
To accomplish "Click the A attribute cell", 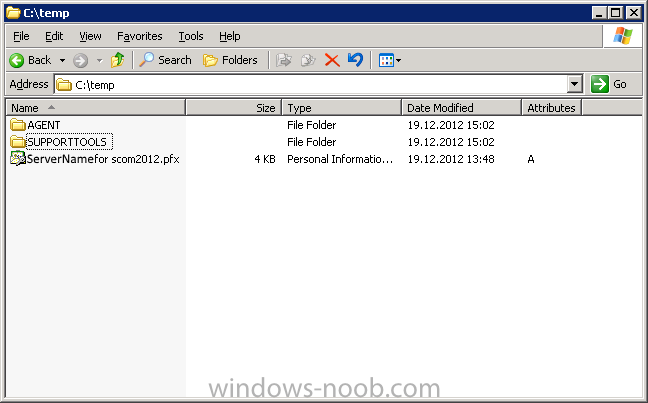I will point(531,159).
